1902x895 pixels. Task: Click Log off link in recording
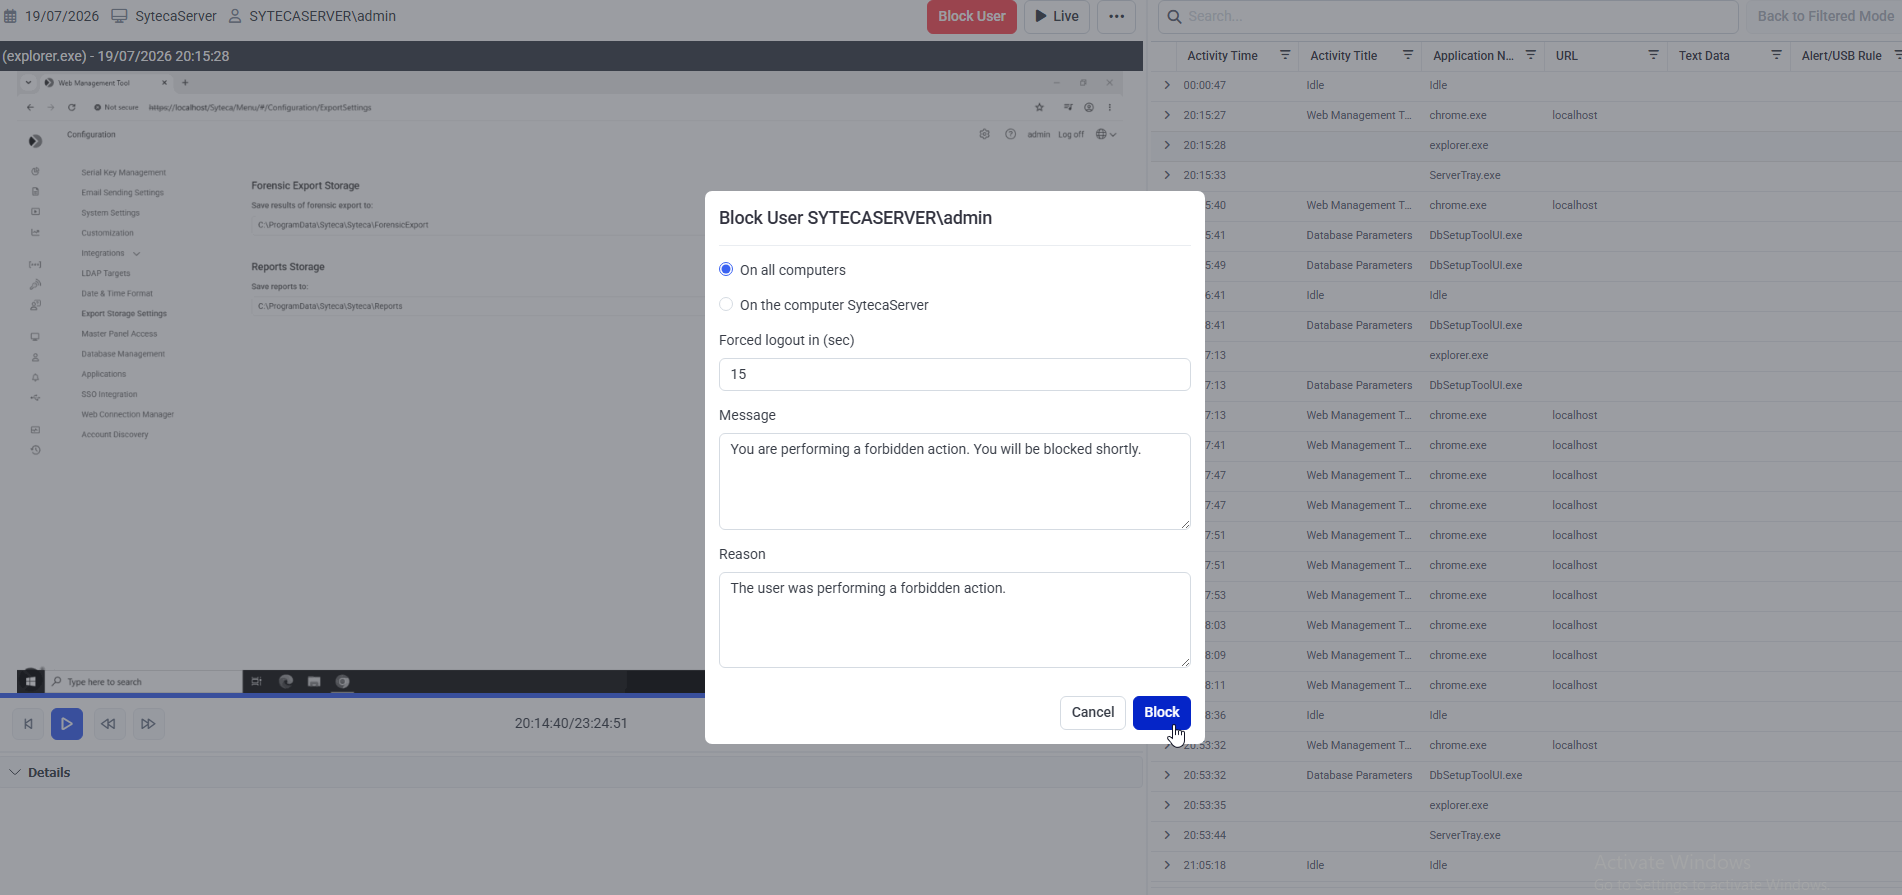[1071, 134]
